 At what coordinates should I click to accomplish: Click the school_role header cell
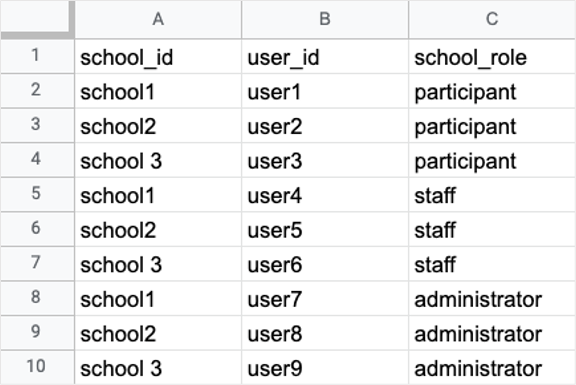[492, 56]
